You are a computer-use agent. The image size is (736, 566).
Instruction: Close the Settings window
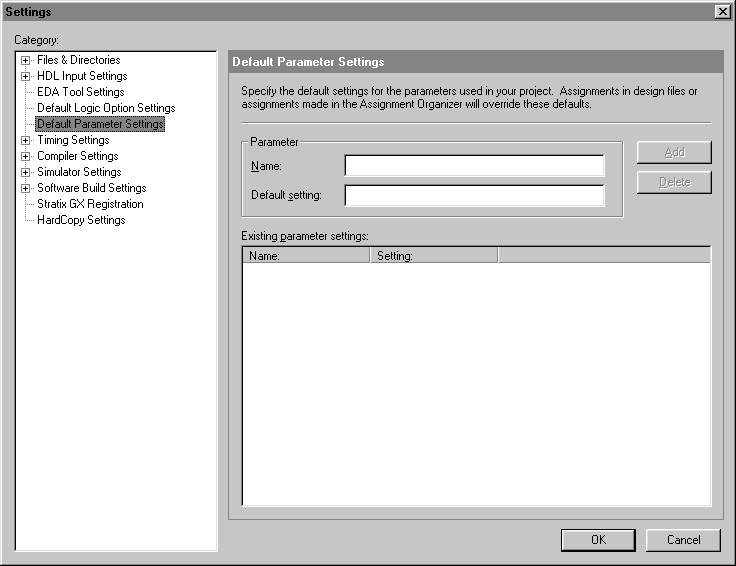[x=722, y=11]
